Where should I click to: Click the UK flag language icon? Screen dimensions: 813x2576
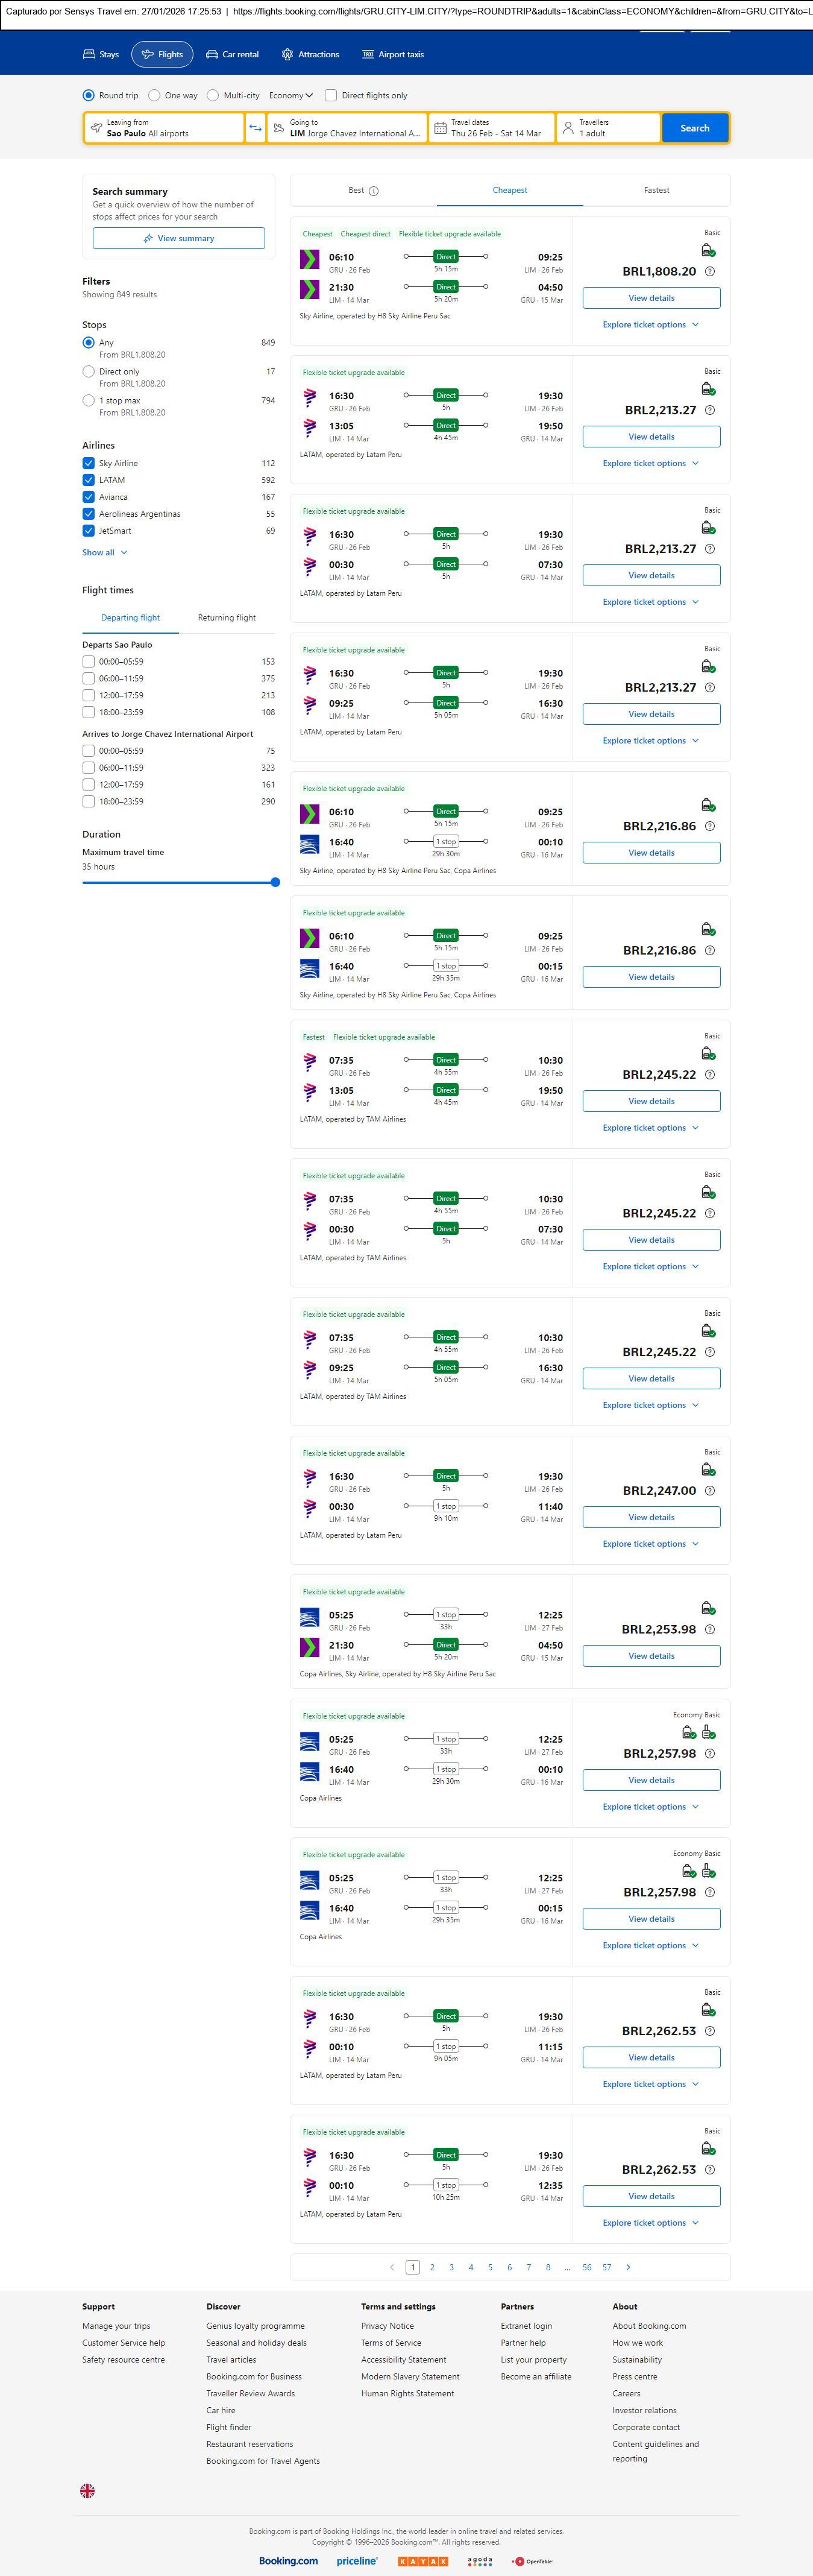pos(88,2490)
